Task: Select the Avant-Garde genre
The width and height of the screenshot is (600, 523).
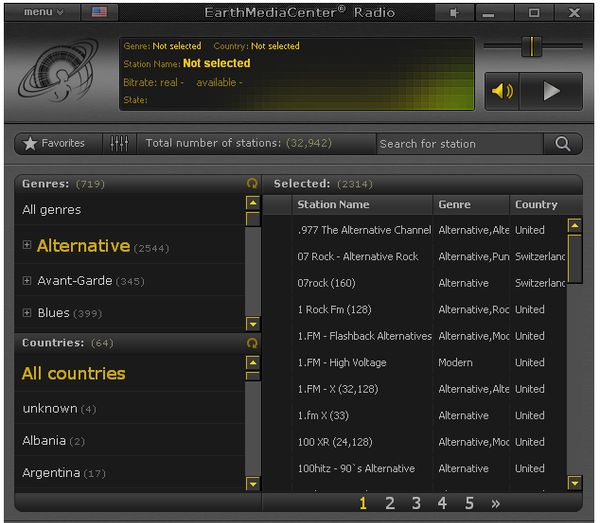Action: click(x=75, y=281)
